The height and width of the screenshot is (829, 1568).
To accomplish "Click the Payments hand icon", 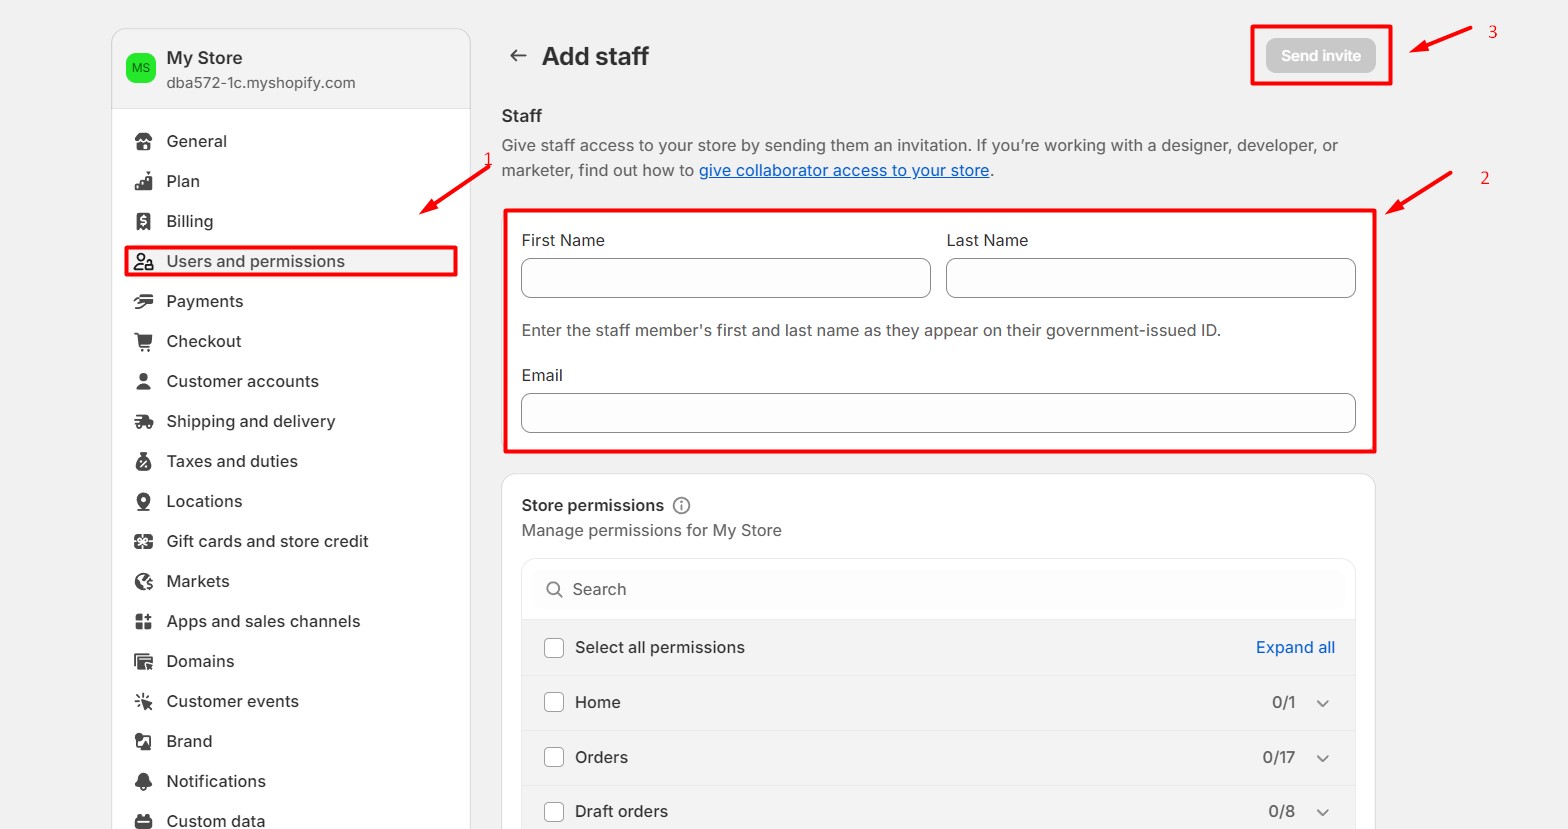I will [x=143, y=301].
